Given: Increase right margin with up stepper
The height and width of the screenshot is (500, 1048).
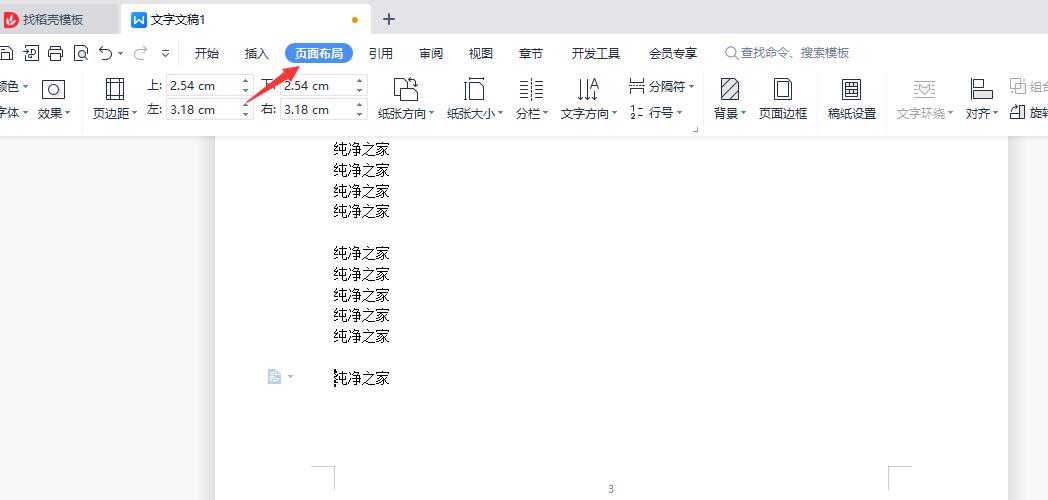Looking at the screenshot, I should (x=360, y=104).
